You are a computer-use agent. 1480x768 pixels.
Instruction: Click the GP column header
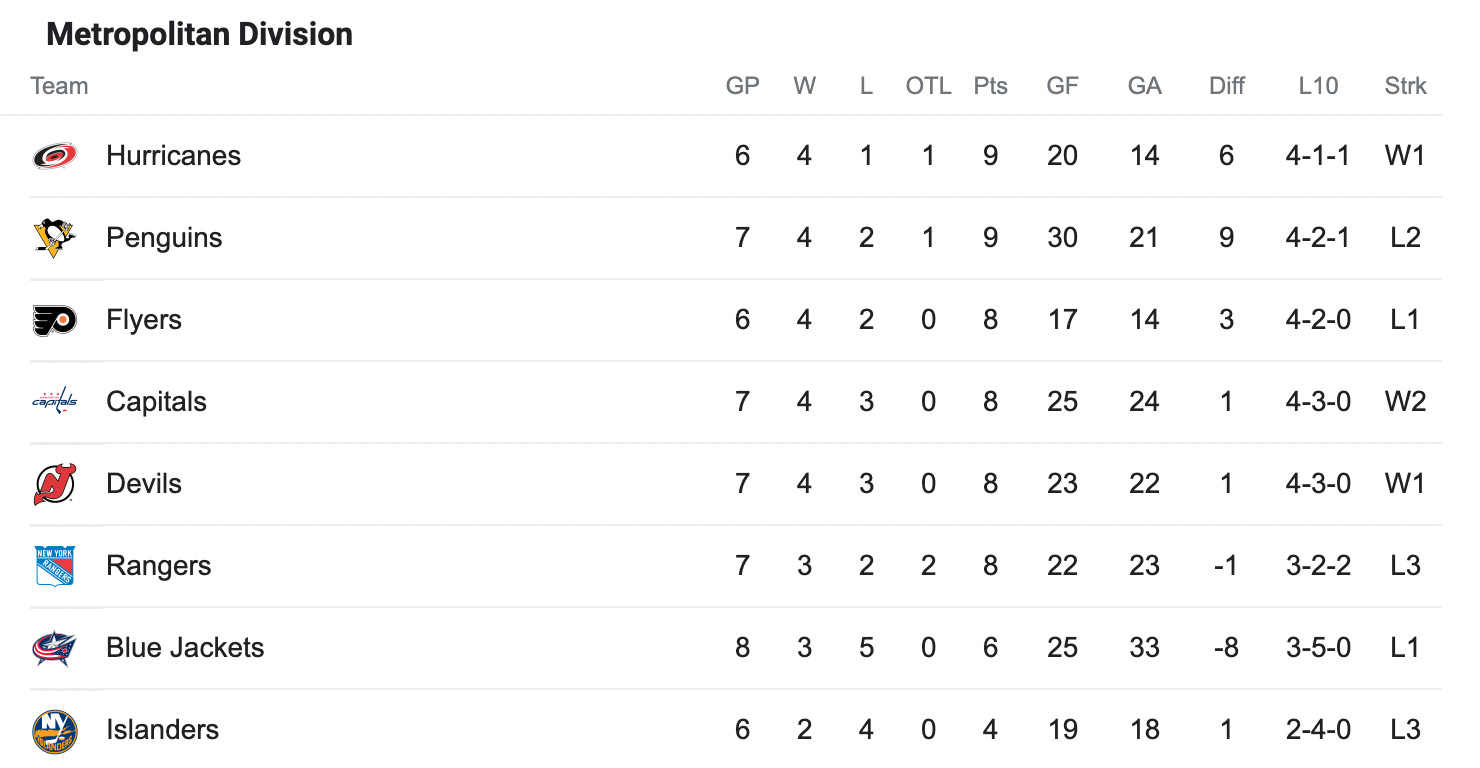(742, 86)
